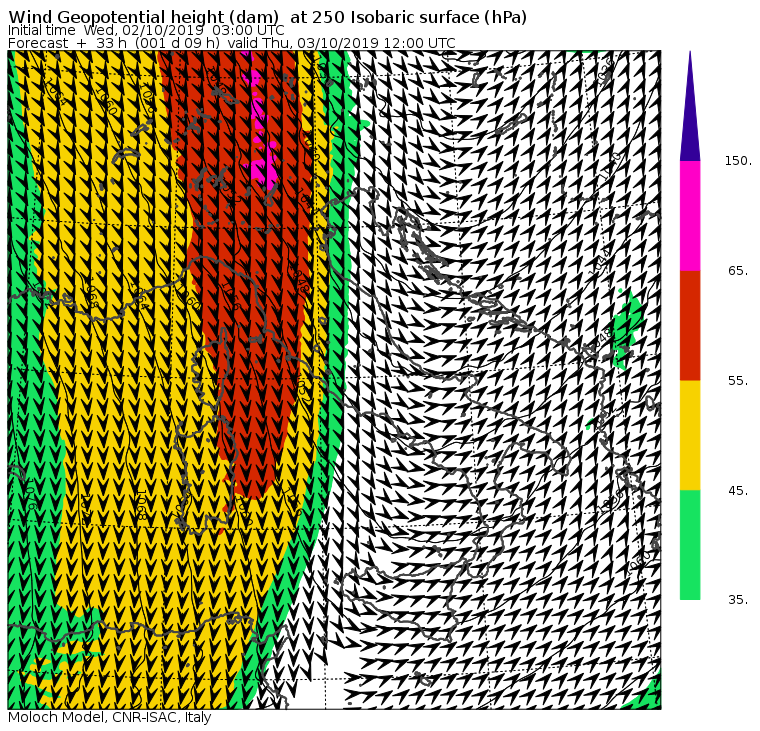This screenshot has height=731, width=760.
Task: Click the legend value '45.'
Action: coord(738,491)
